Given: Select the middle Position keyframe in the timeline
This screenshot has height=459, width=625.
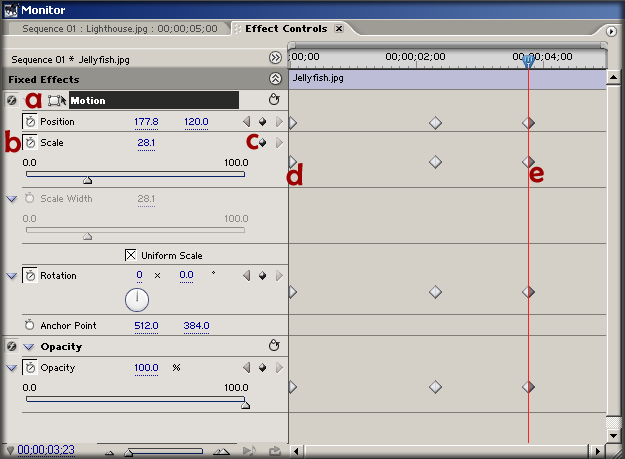Looking at the screenshot, I should 435,122.
